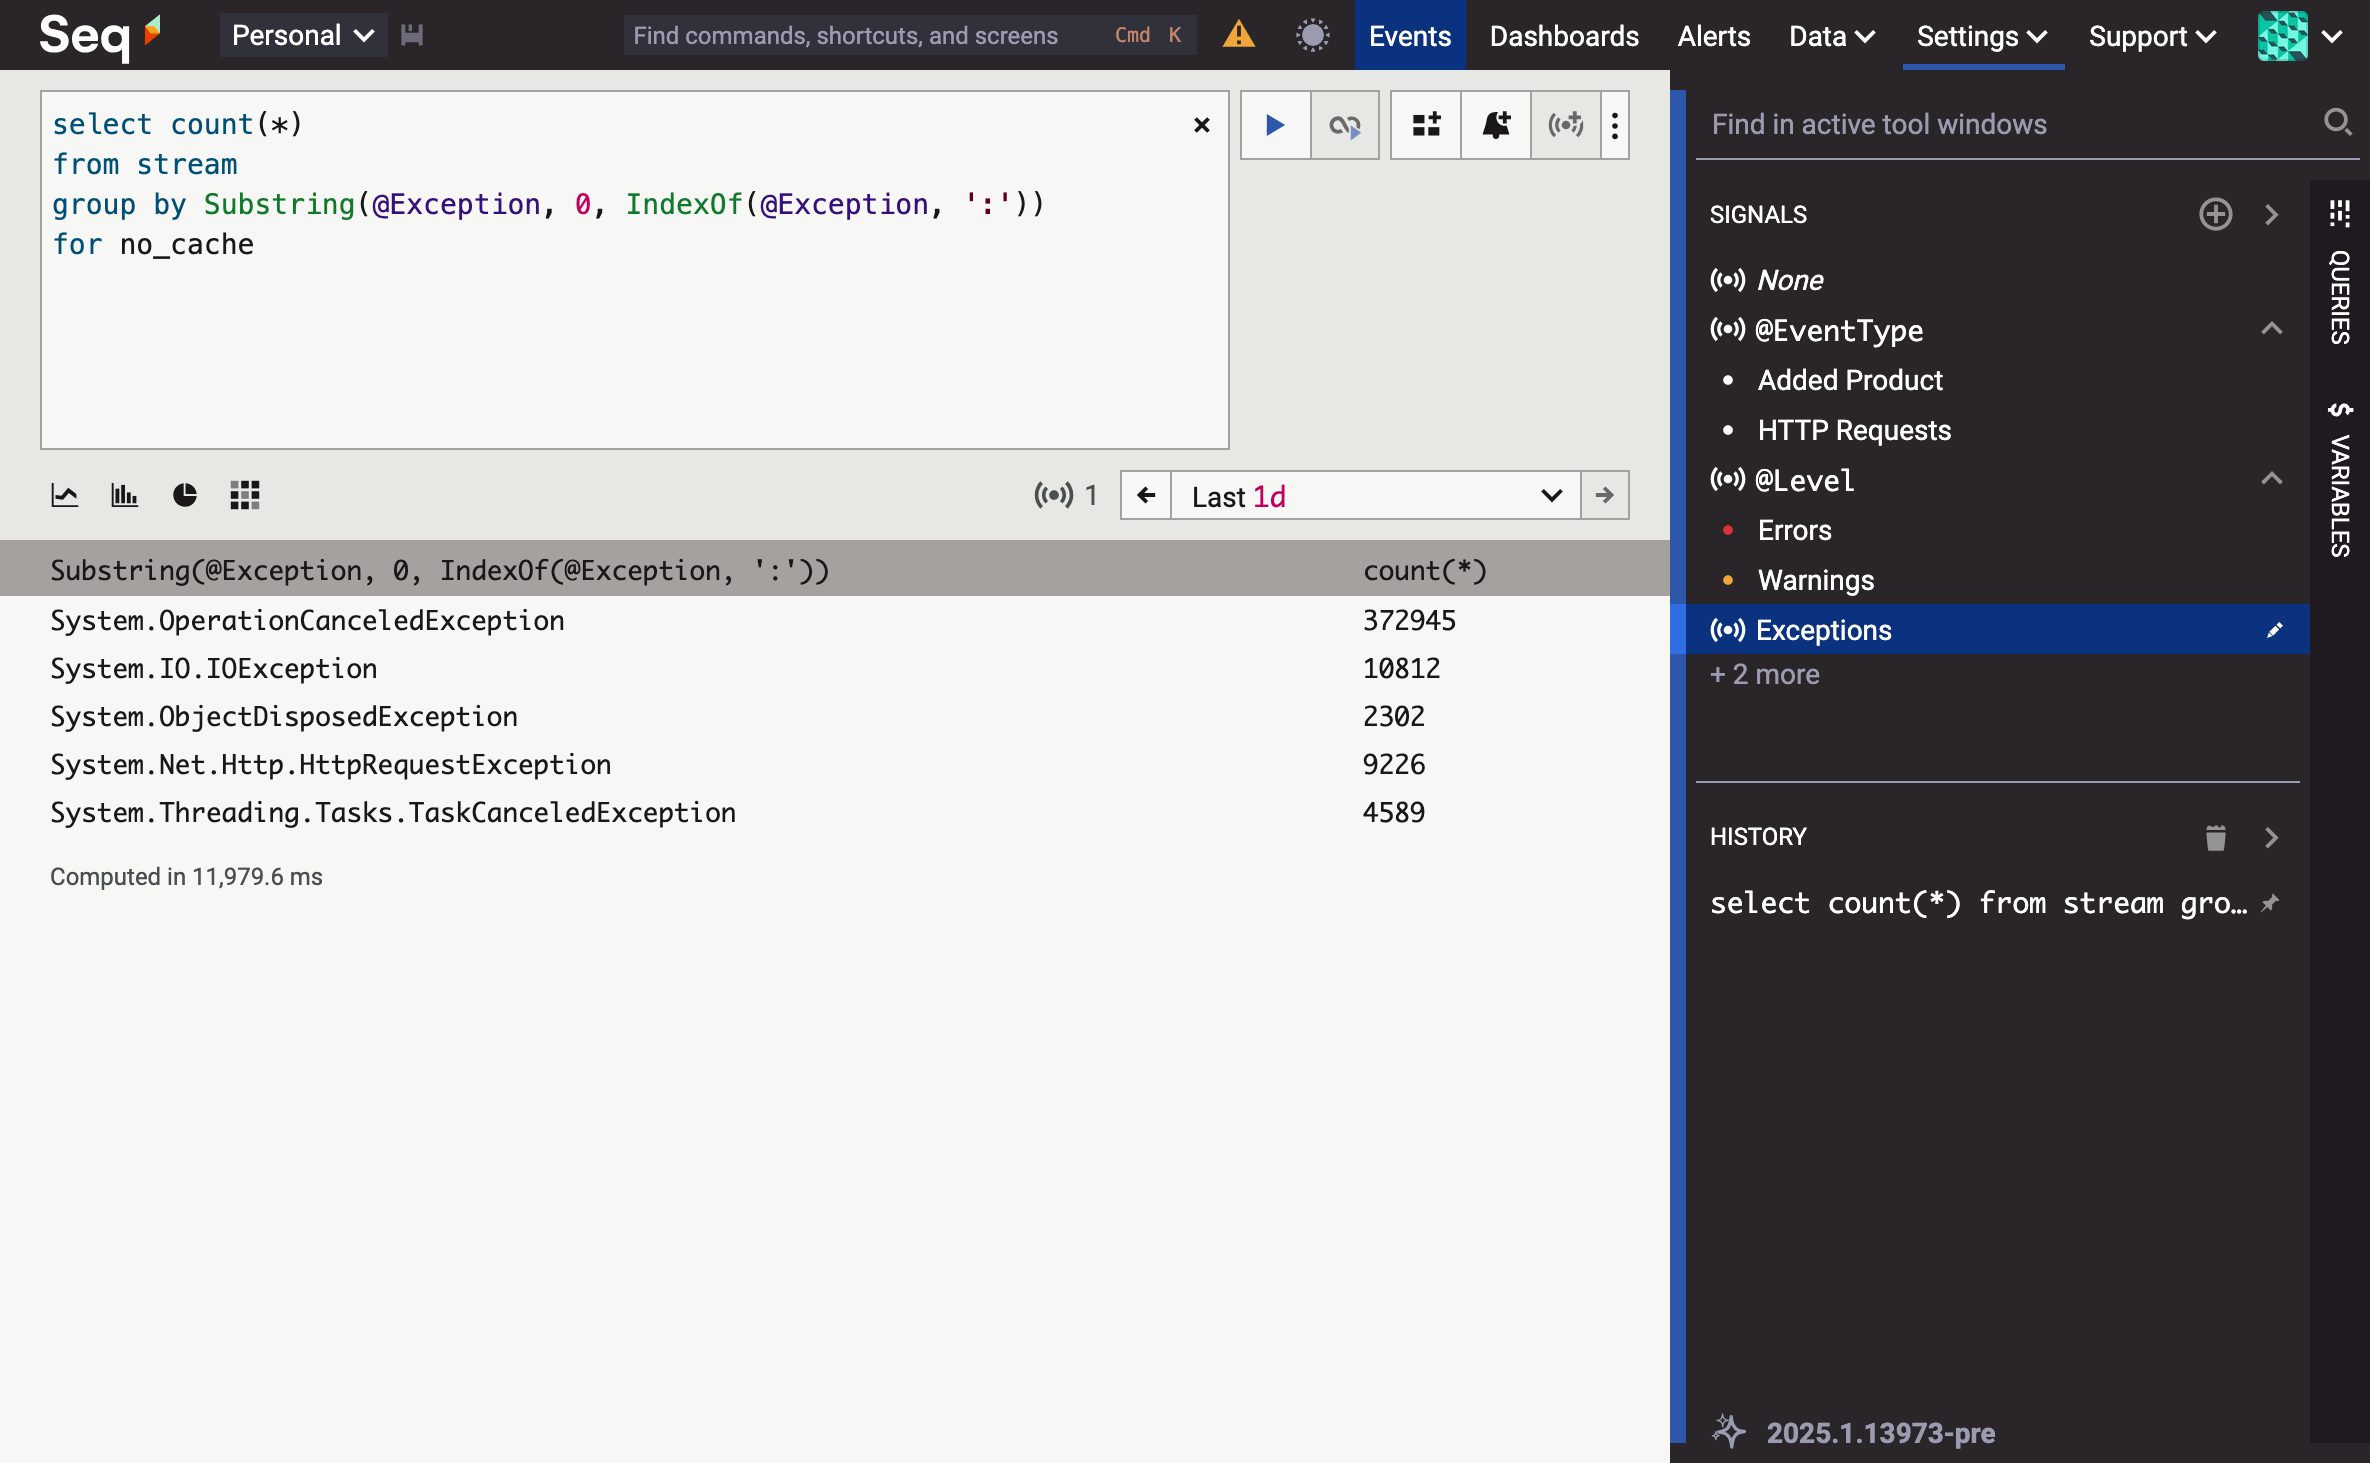This screenshot has width=2370, height=1464.
Task: Toggle the @Level signal group
Action: click(1804, 480)
